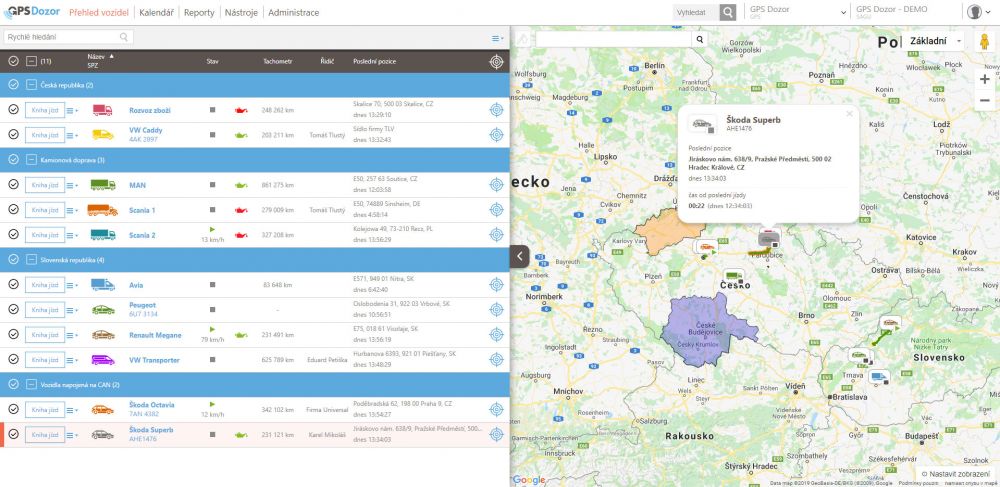Open Kniha jízd for Avia
1000x487 pixels.
point(45,285)
